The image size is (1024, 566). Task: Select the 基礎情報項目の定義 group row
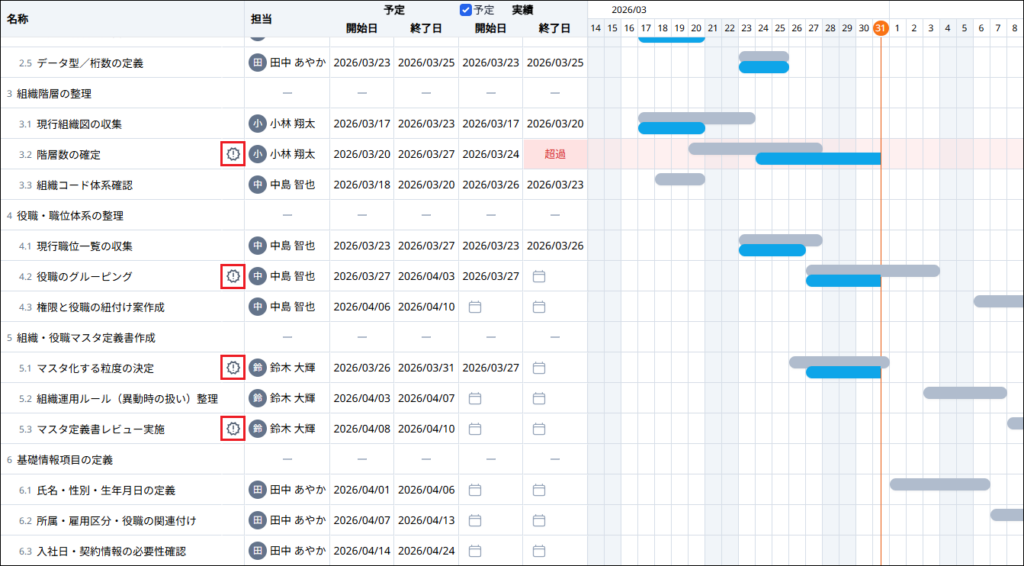[x=65, y=460]
